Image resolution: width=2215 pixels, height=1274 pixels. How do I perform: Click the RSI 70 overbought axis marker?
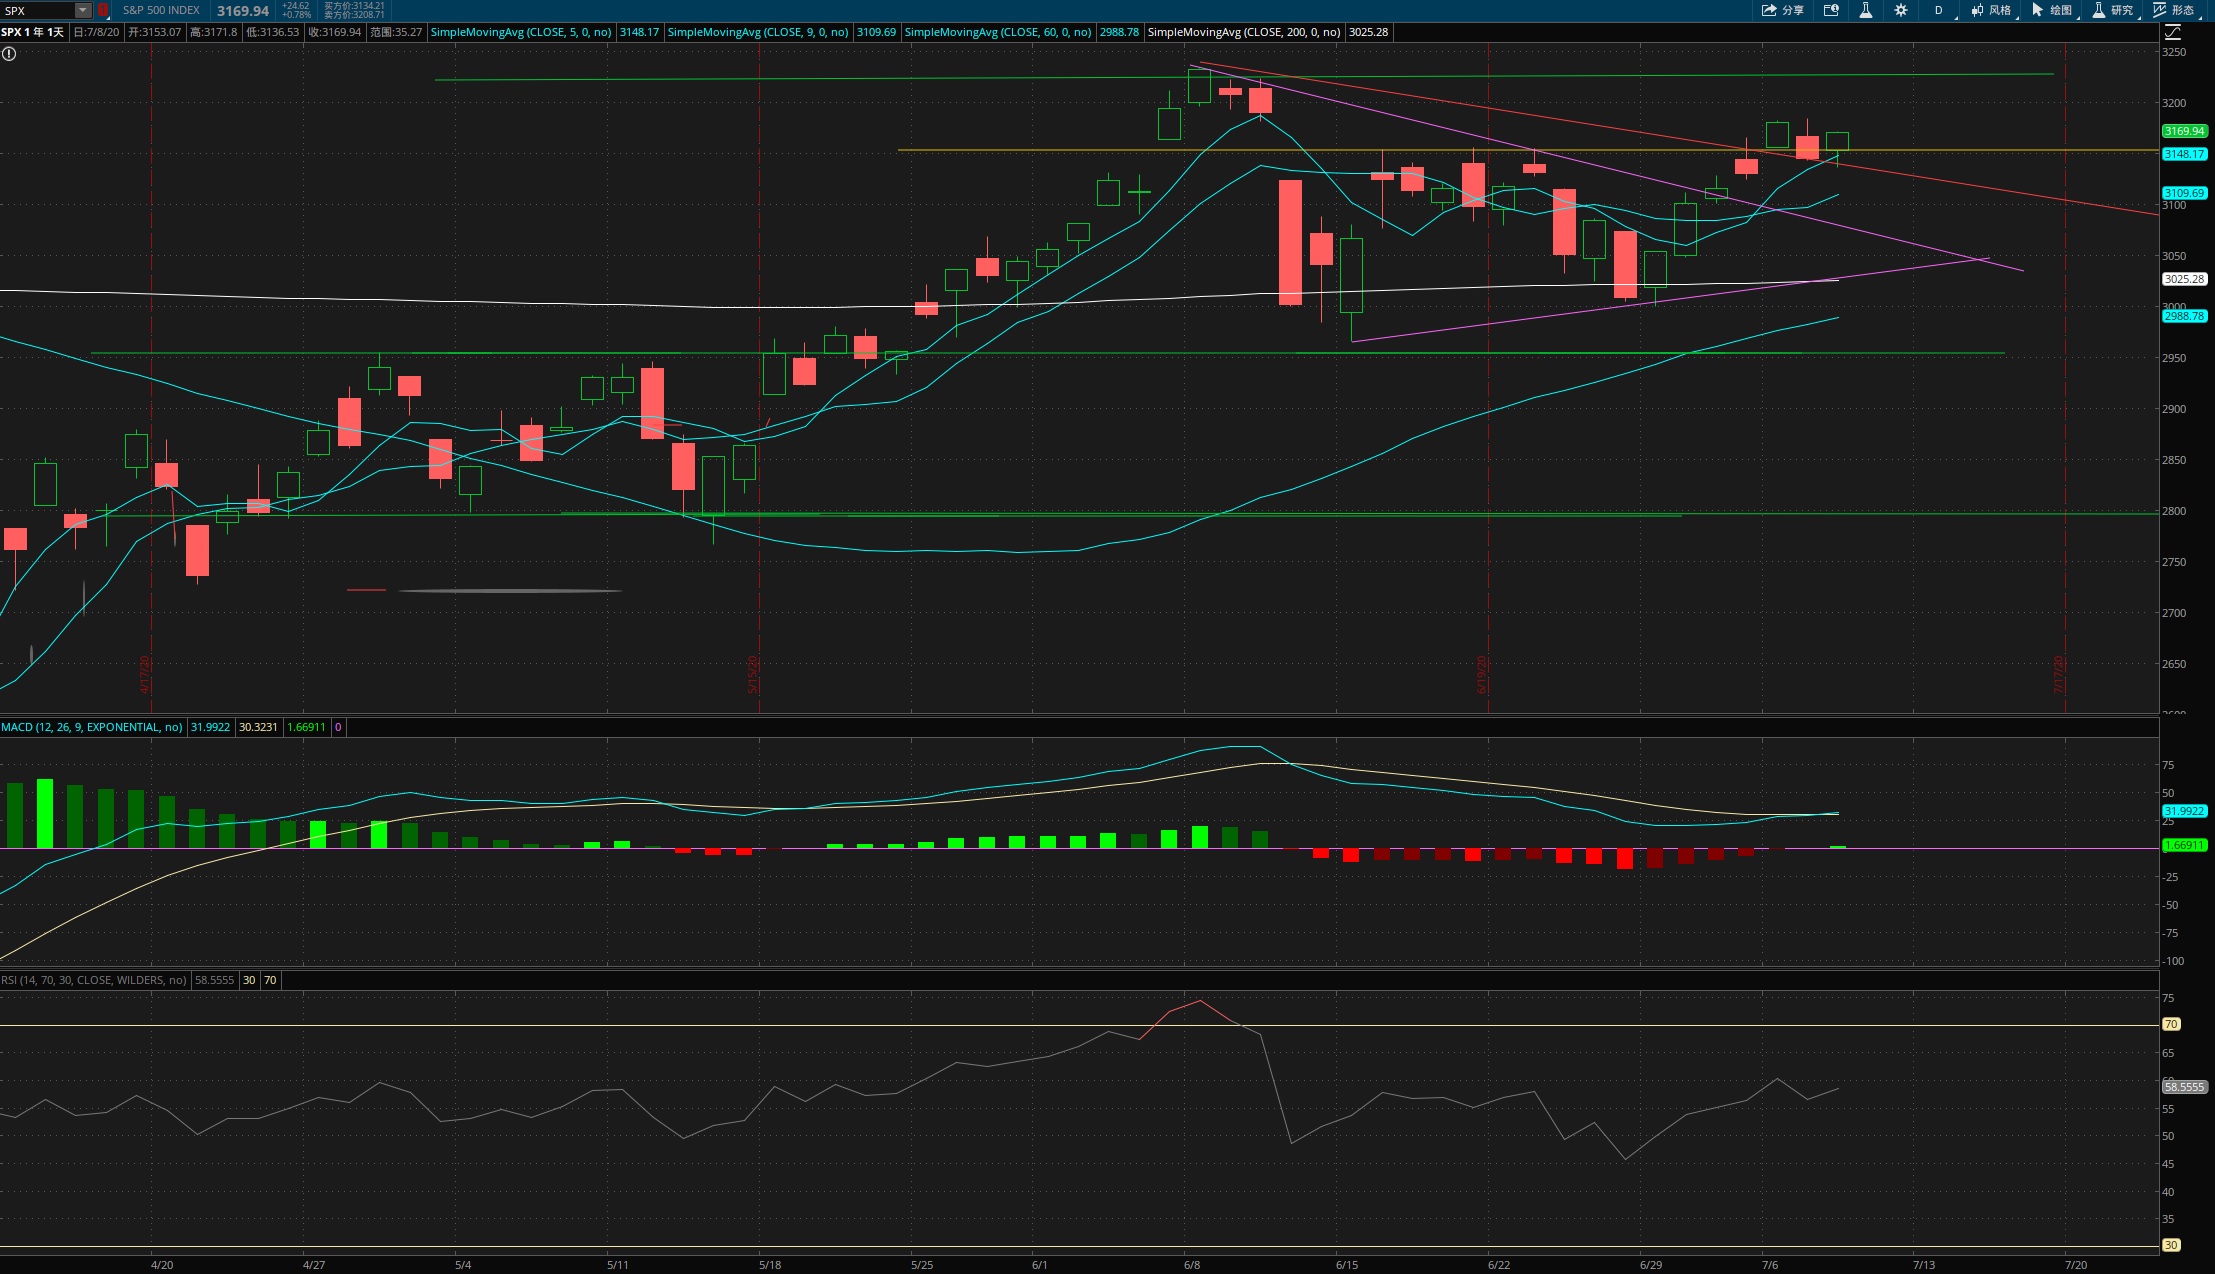click(2171, 1024)
